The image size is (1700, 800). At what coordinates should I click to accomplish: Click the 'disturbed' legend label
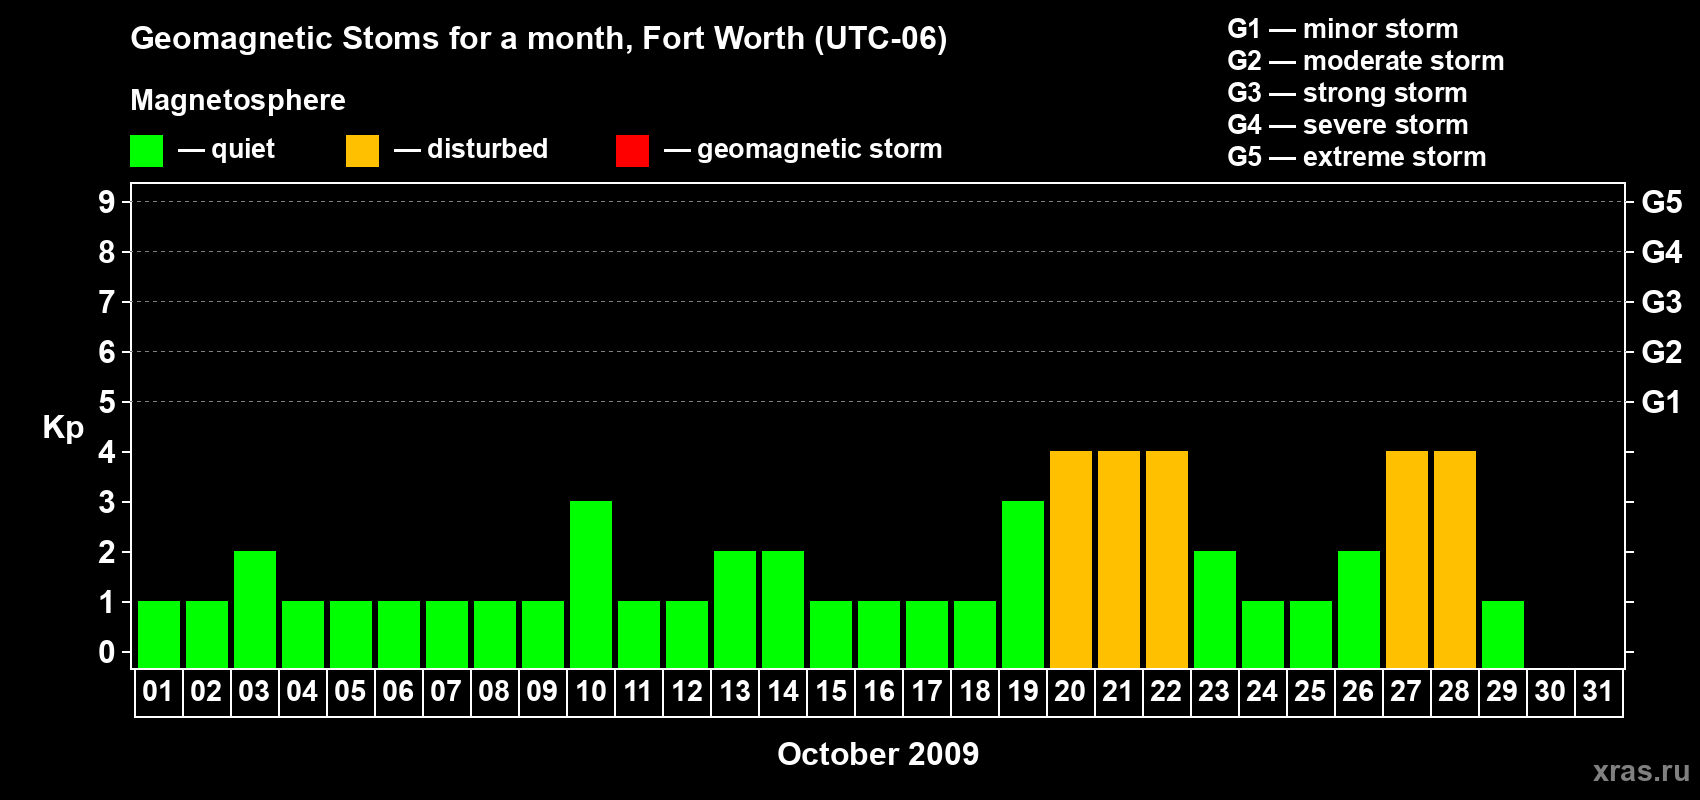click(x=488, y=149)
